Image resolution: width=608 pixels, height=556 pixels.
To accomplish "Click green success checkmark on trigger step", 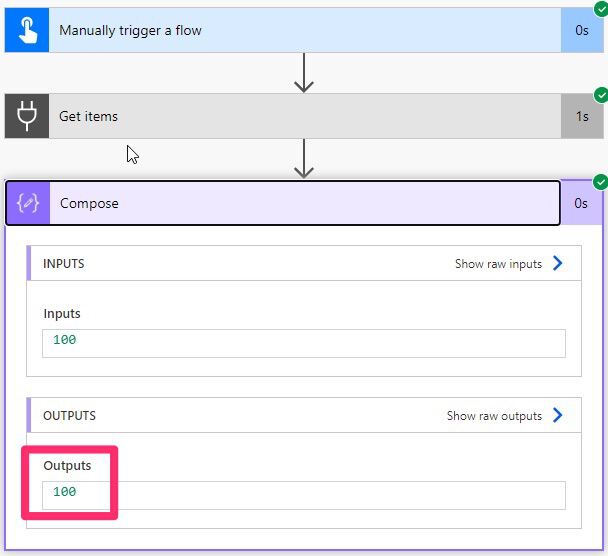I will click(x=600, y=8).
